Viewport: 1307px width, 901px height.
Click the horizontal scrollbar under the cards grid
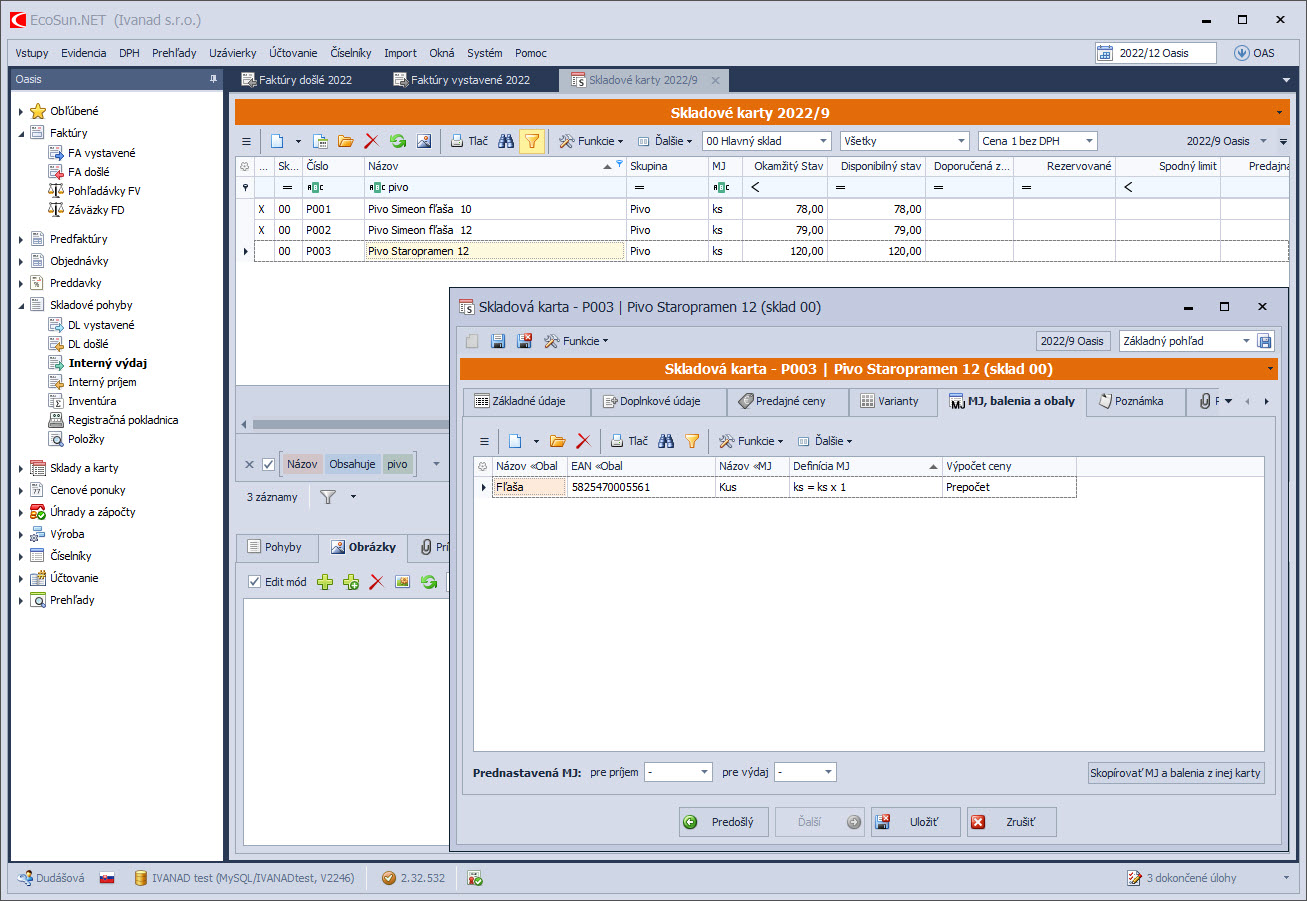[340, 427]
